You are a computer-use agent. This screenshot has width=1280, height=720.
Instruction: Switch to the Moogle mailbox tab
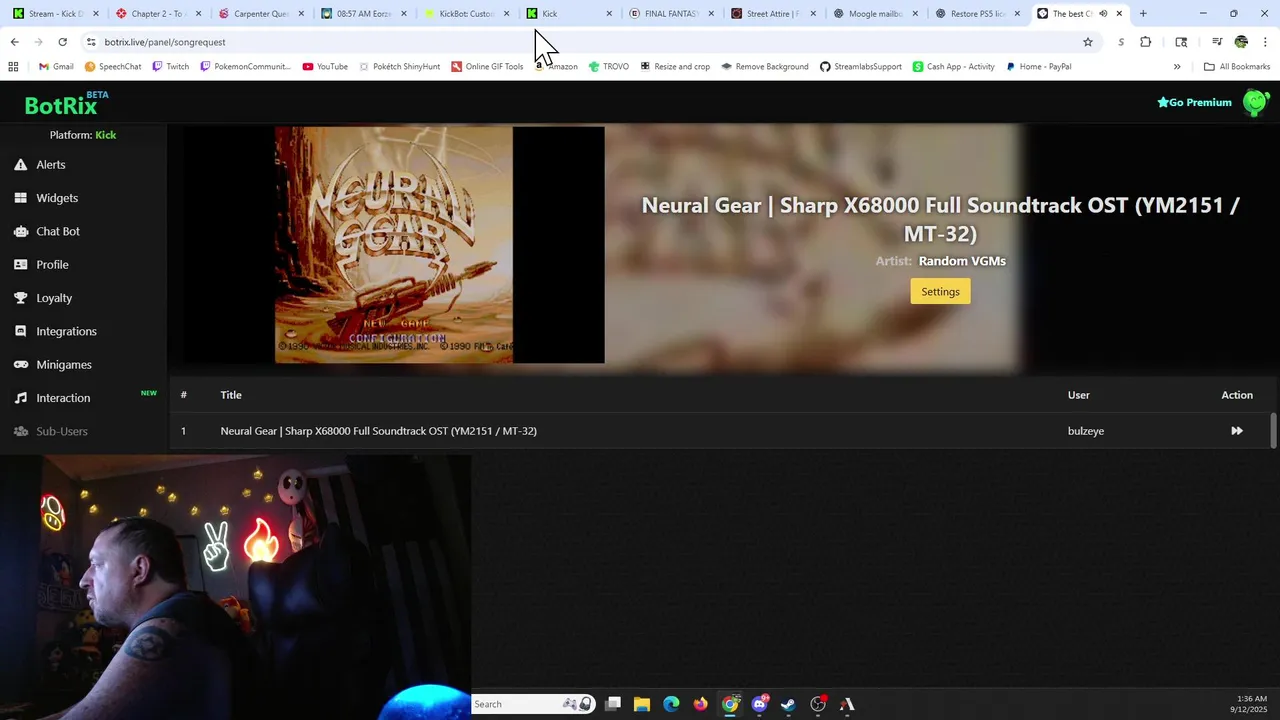[875, 14]
